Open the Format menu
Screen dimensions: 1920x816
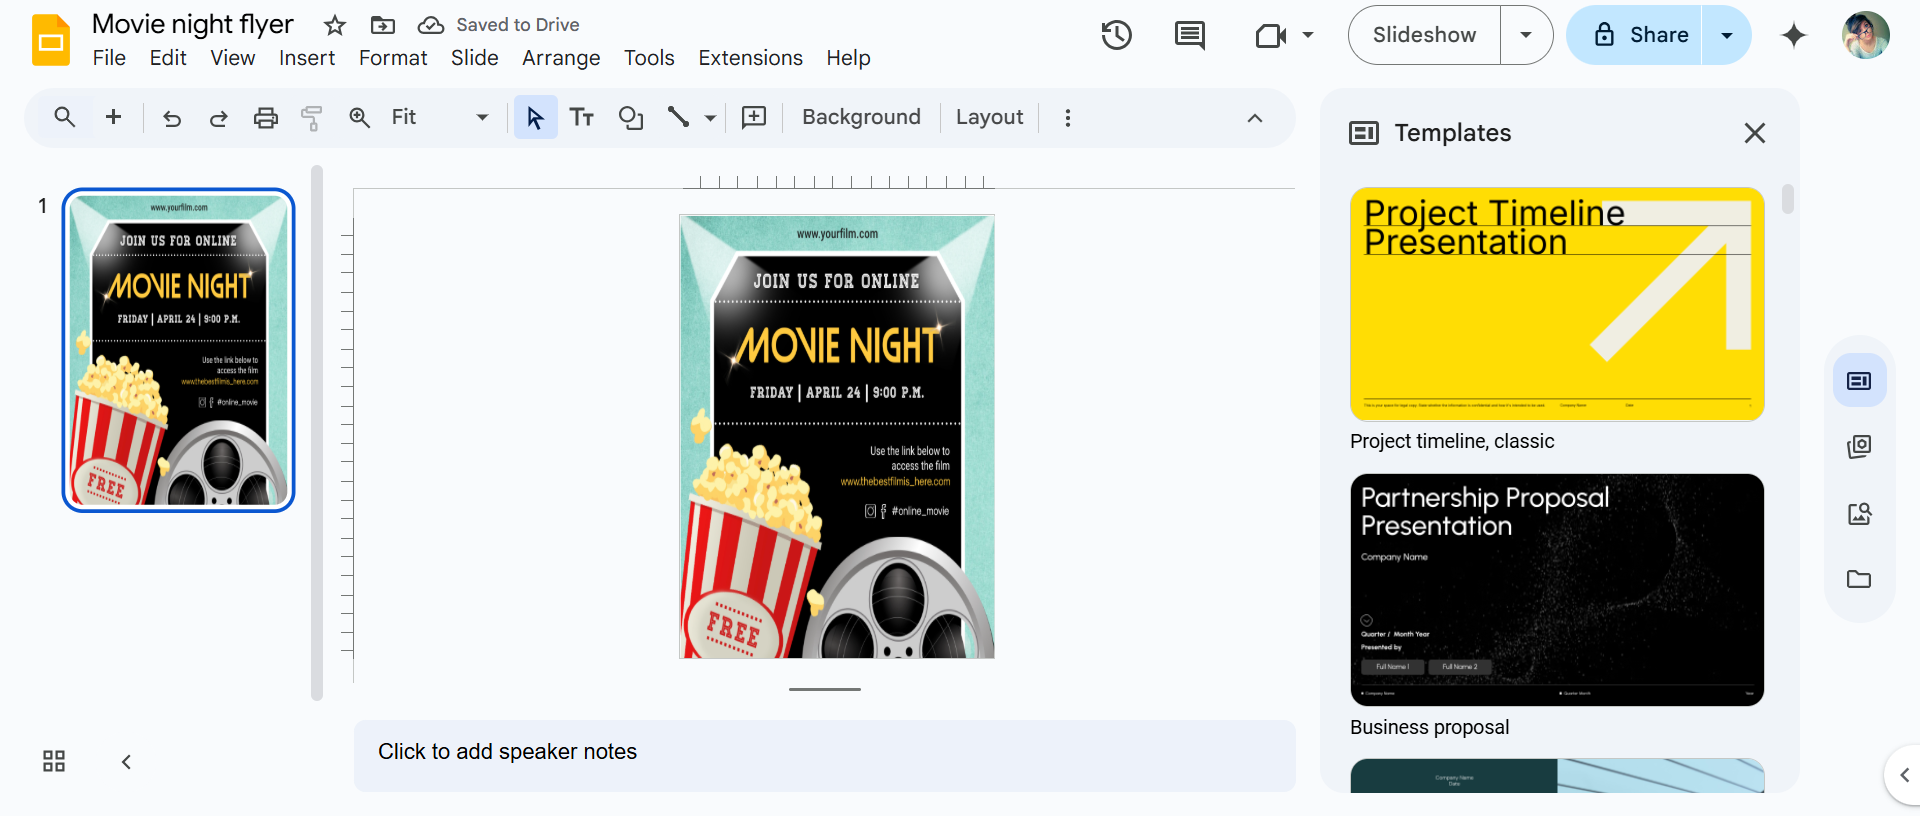coord(393,58)
